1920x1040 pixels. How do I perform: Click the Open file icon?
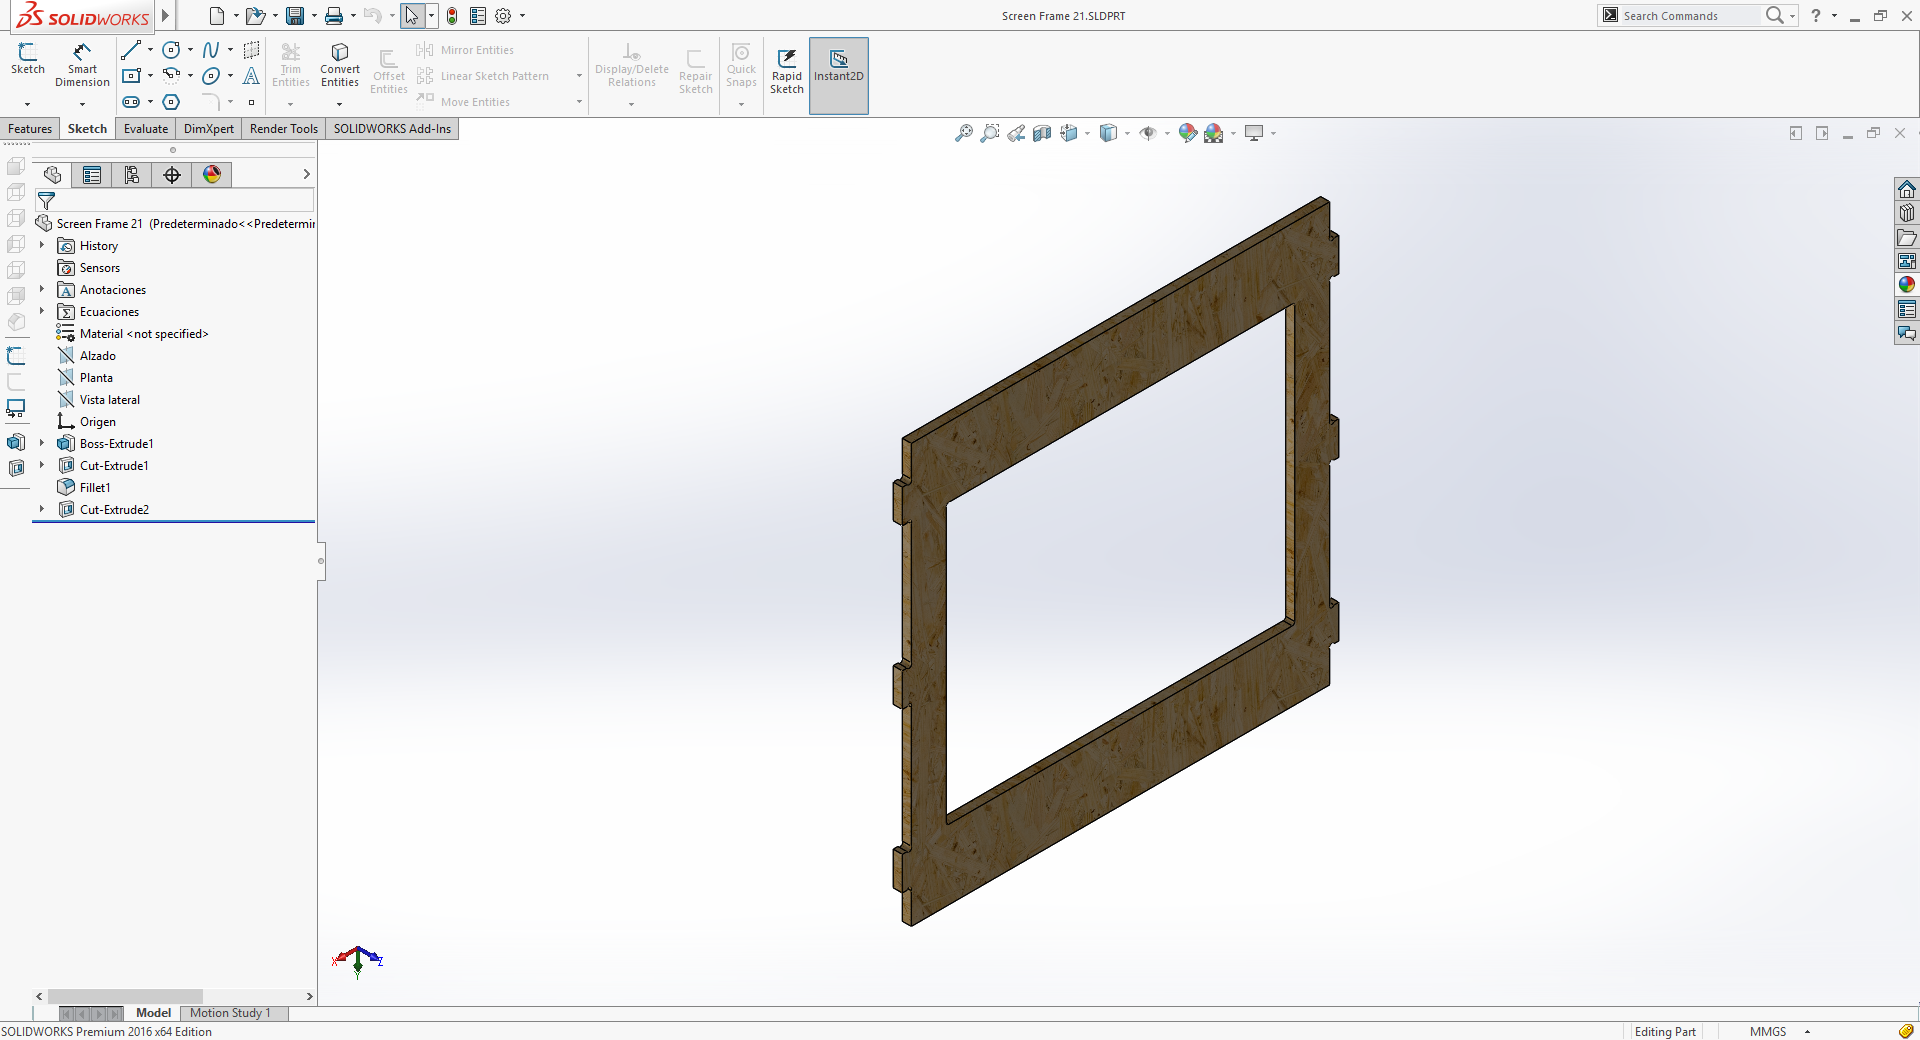coord(255,16)
